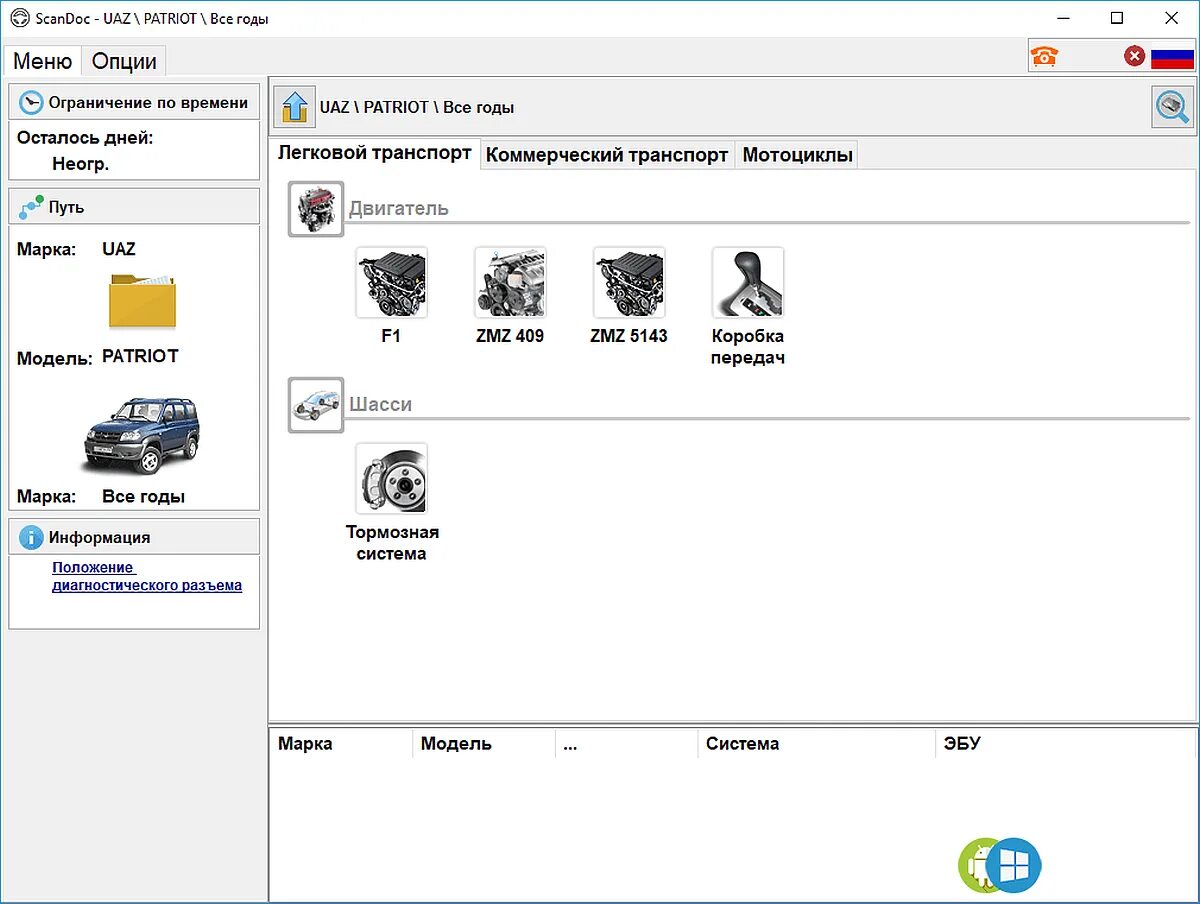Click the clock icon beside Ограничение по времени
This screenshot has width=1200, height=904.
tap(31, 103)
